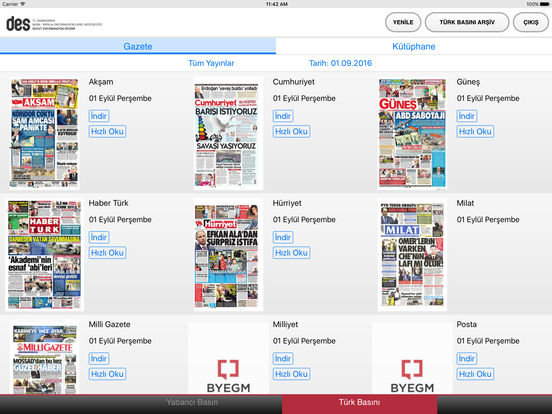Tap the Akşam newspaper title
This screenshot has height=414, width=552.
click(x=101, y=82)
